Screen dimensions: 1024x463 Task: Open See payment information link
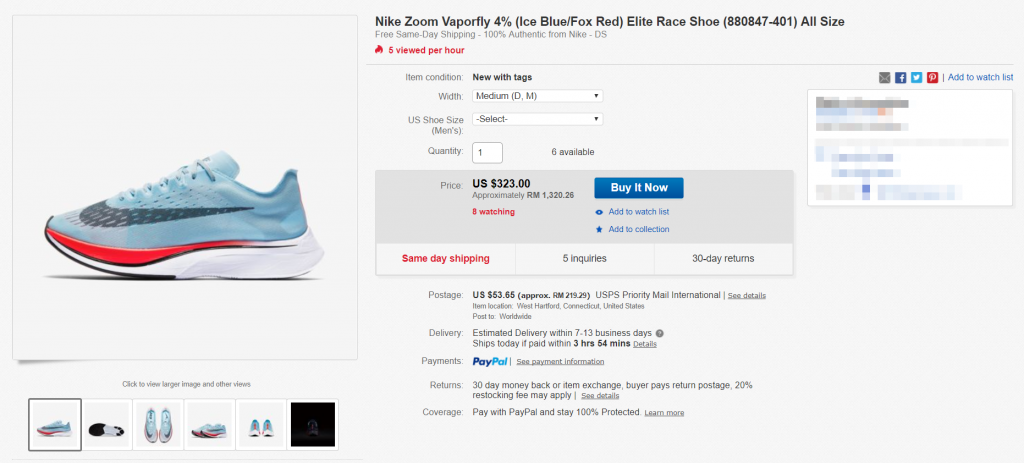point(560,361)
